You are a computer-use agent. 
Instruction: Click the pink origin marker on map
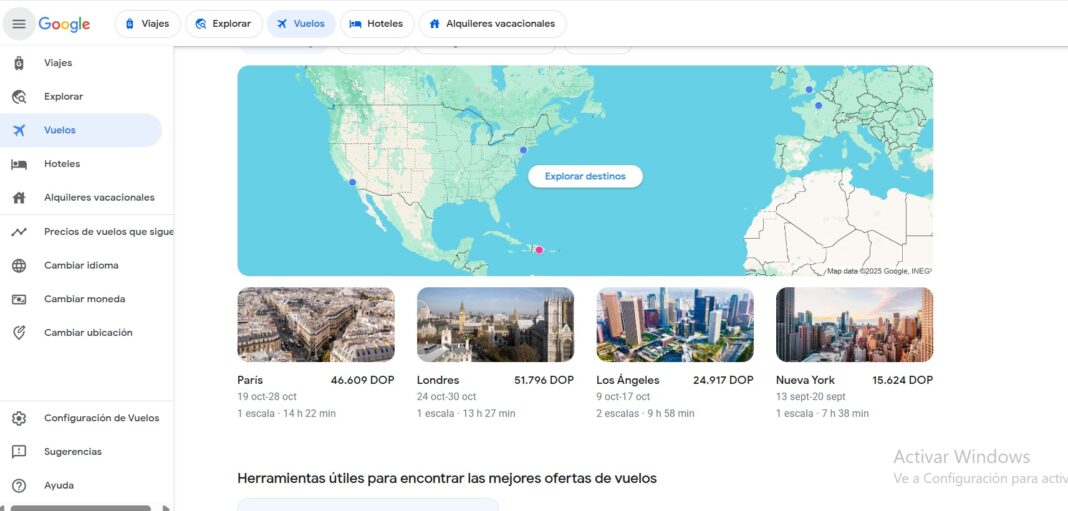point(539,250)
